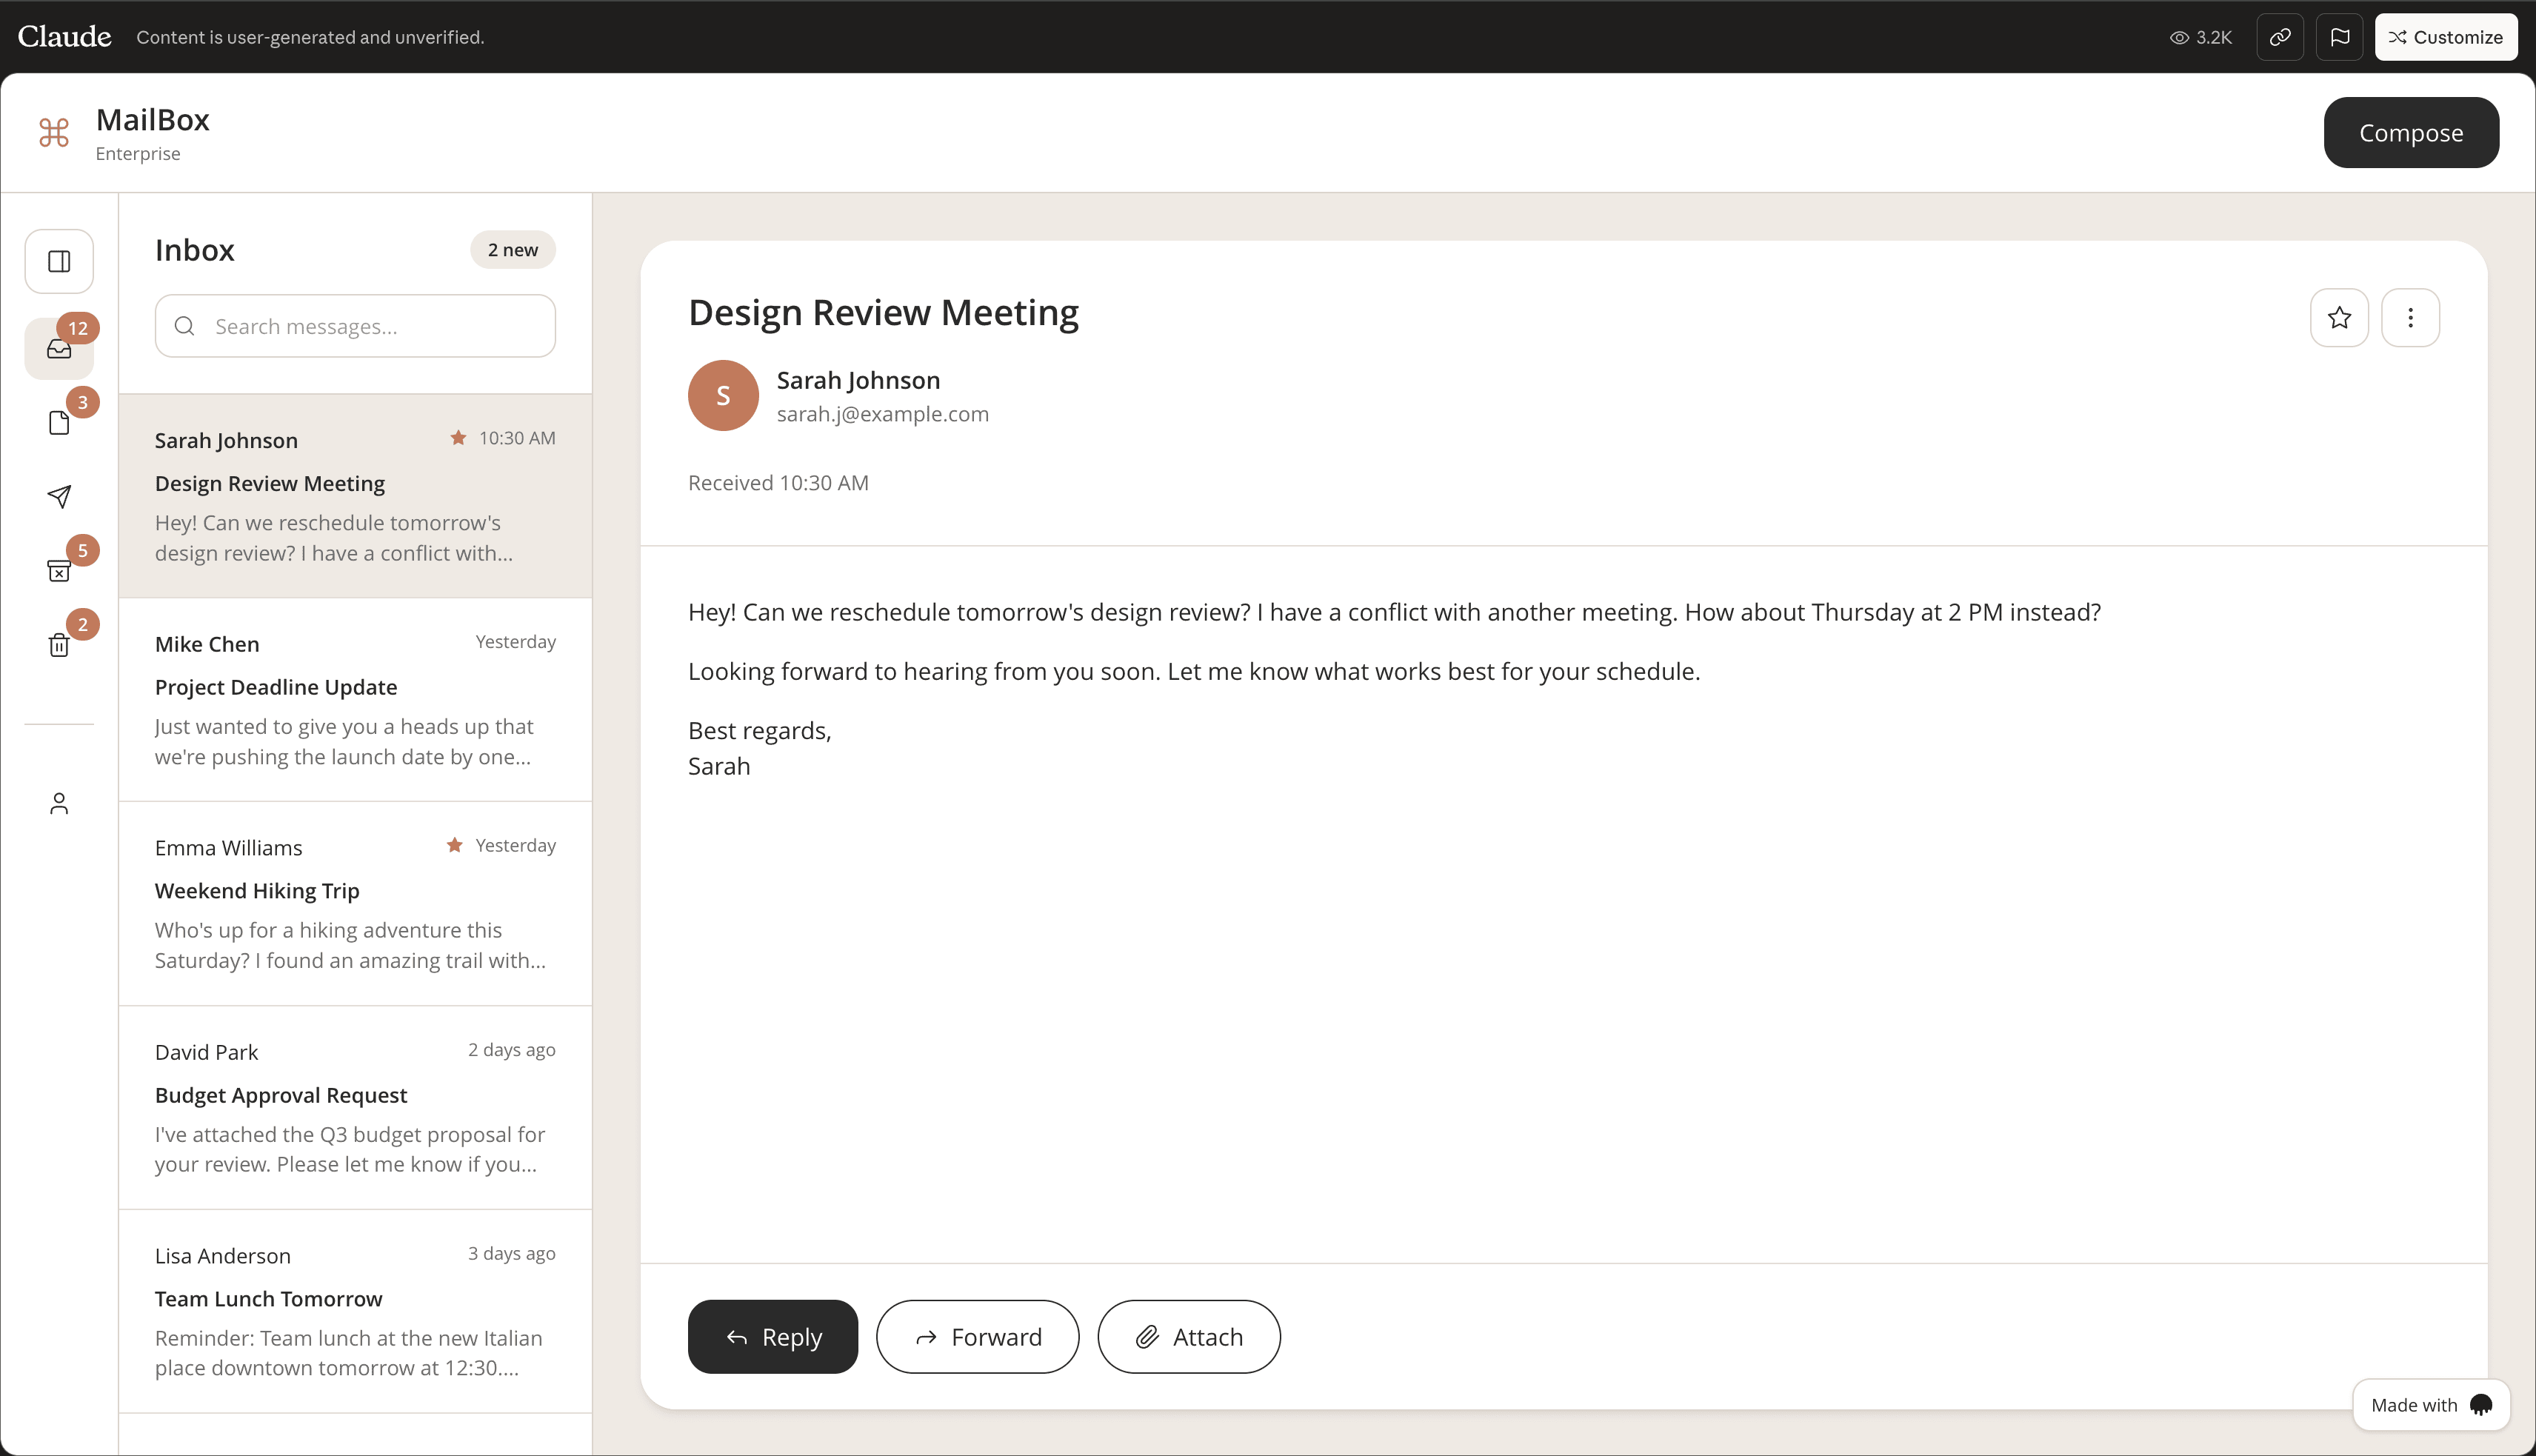The height and width of the screenshot is (1456, 2536).
Task: Click the copy link icon in top bar
Action: pyautogui.click(x=2279, y=37)
